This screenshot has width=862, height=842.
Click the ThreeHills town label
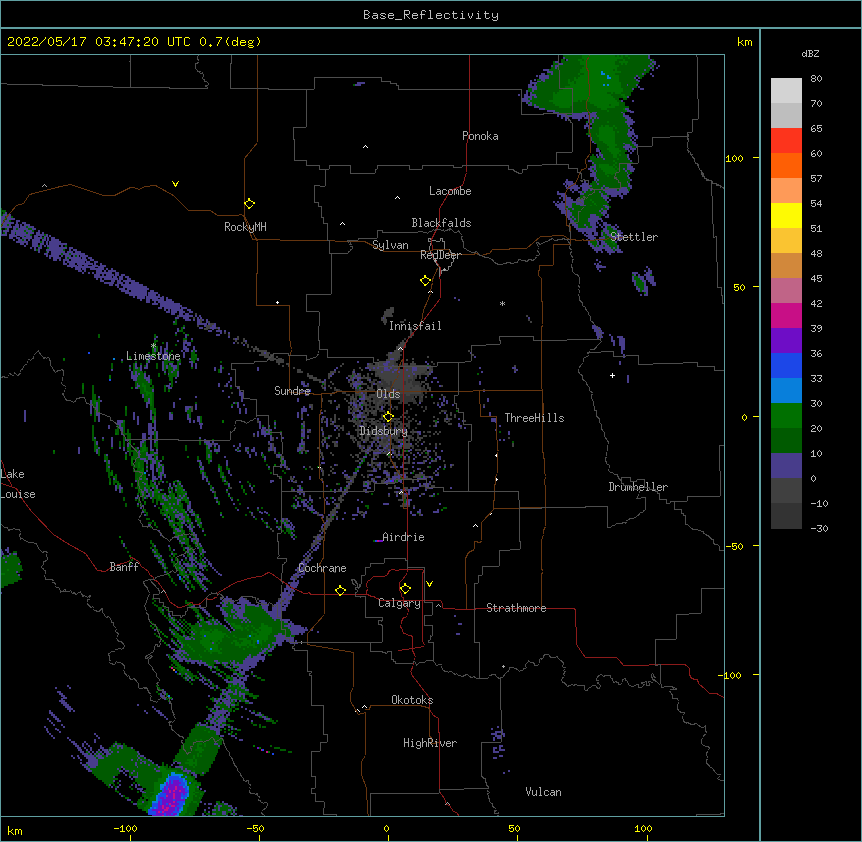pos(534,418)
